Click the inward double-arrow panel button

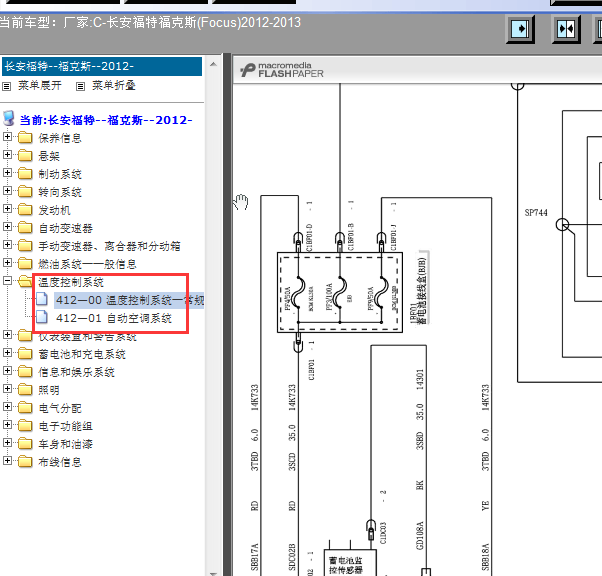566,30
